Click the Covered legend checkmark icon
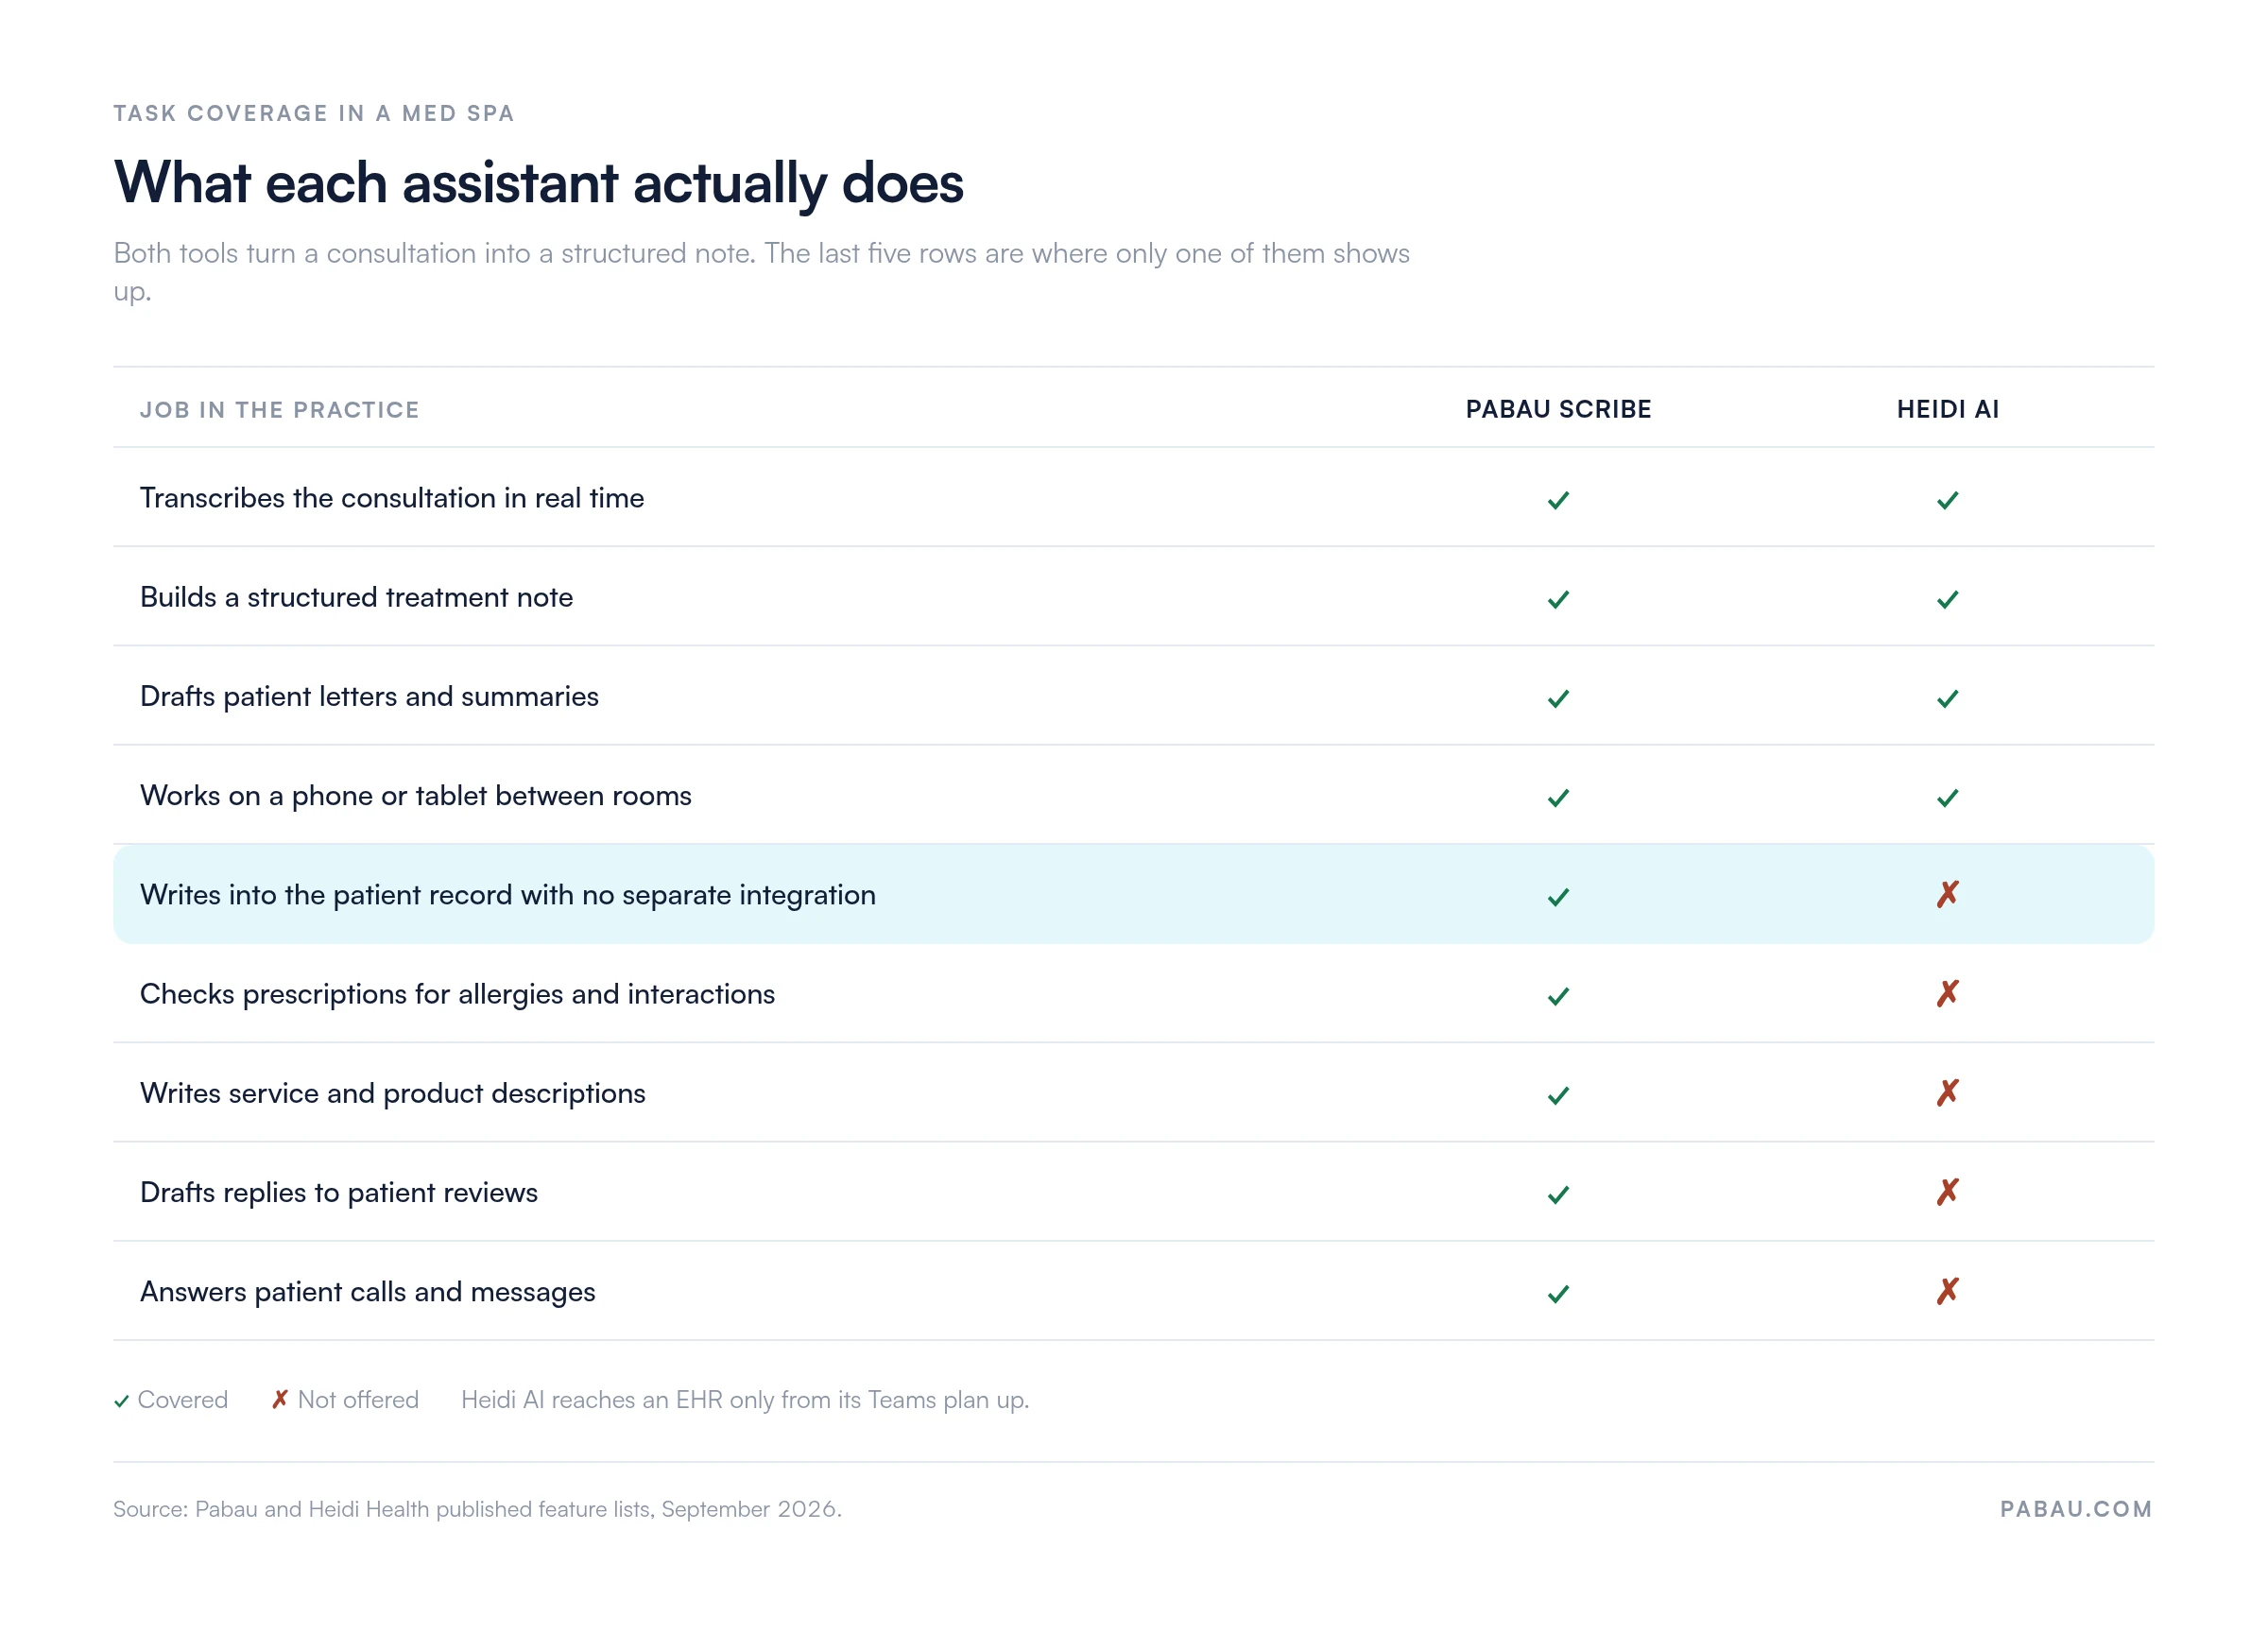Image resolution: width=2268 pixels, height=1633 pixels. pyautogui.click(x=121, y=1401)
